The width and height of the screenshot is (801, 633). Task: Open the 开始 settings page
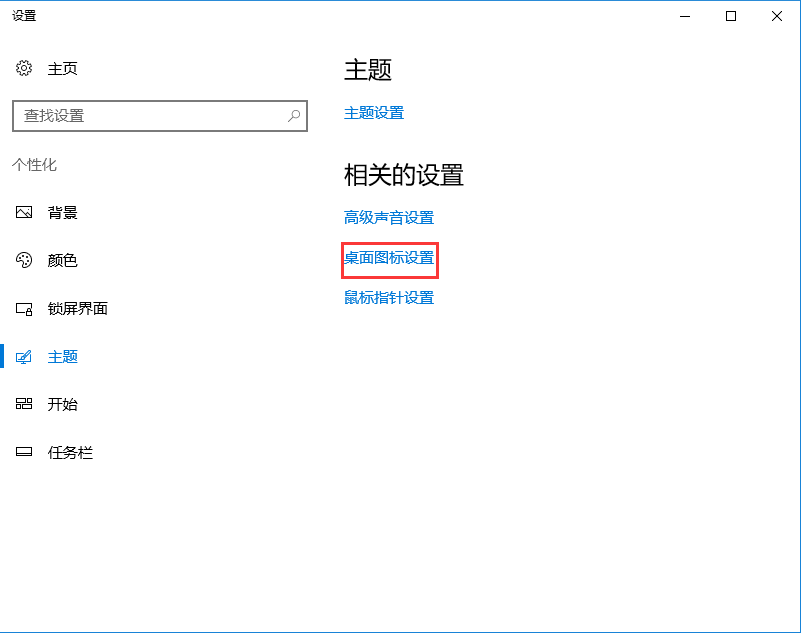pyautogui.click(x=62, y=405)
